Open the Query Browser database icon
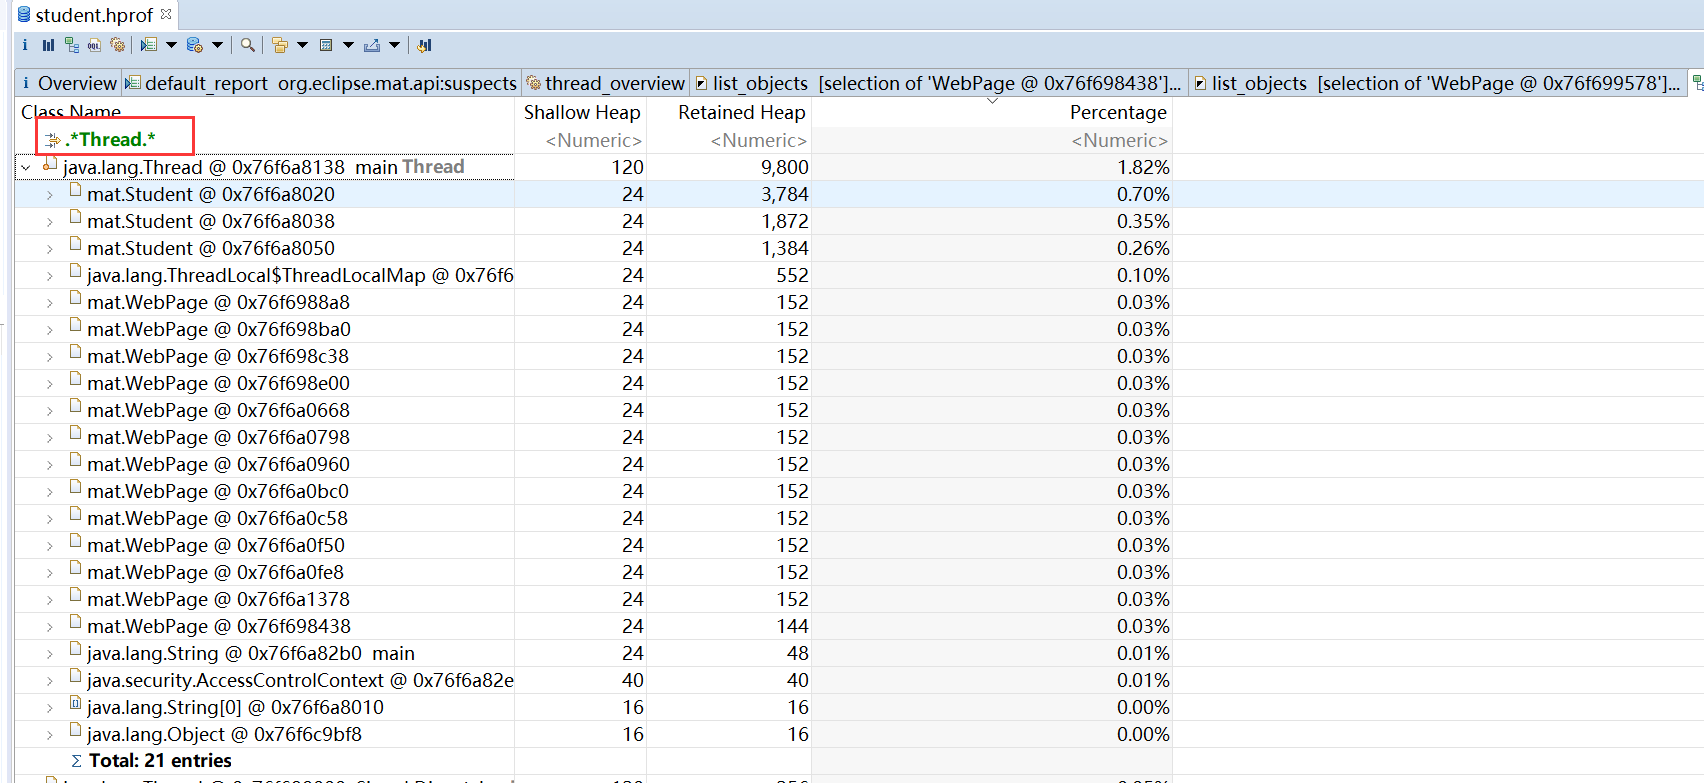Image resolution: width=1704 pixels, height=783 pixels. point(195,45)
